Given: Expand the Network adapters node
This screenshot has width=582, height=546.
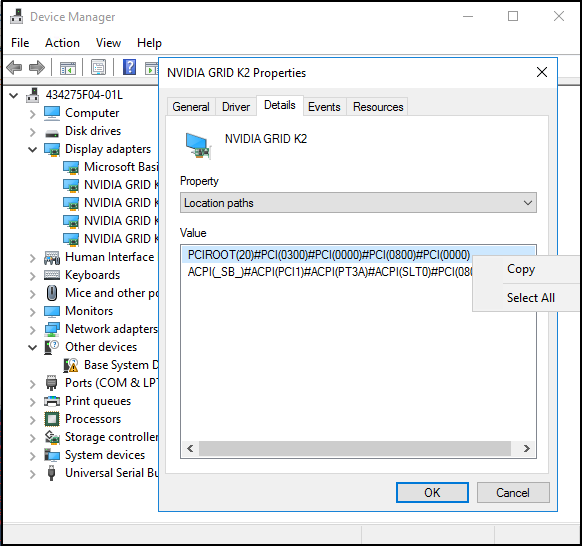Looking at the screenshot, I should [x=33, y=330].
